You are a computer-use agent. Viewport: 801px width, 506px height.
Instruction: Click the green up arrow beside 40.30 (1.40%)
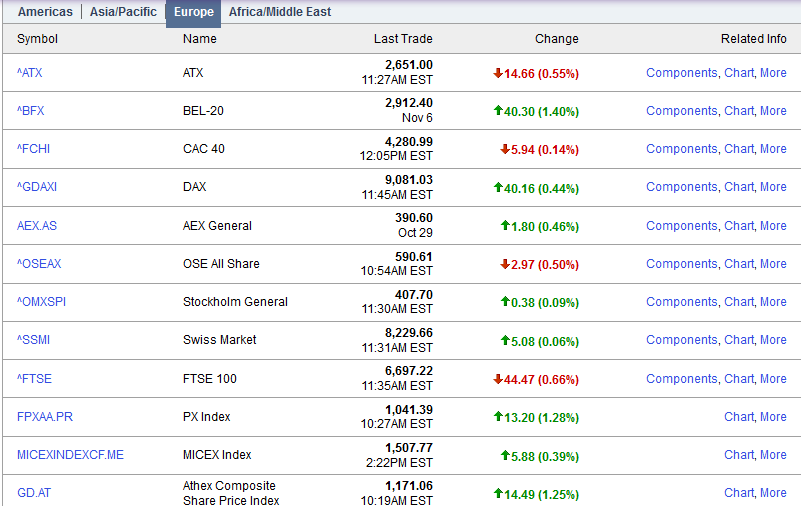point(498,110)
